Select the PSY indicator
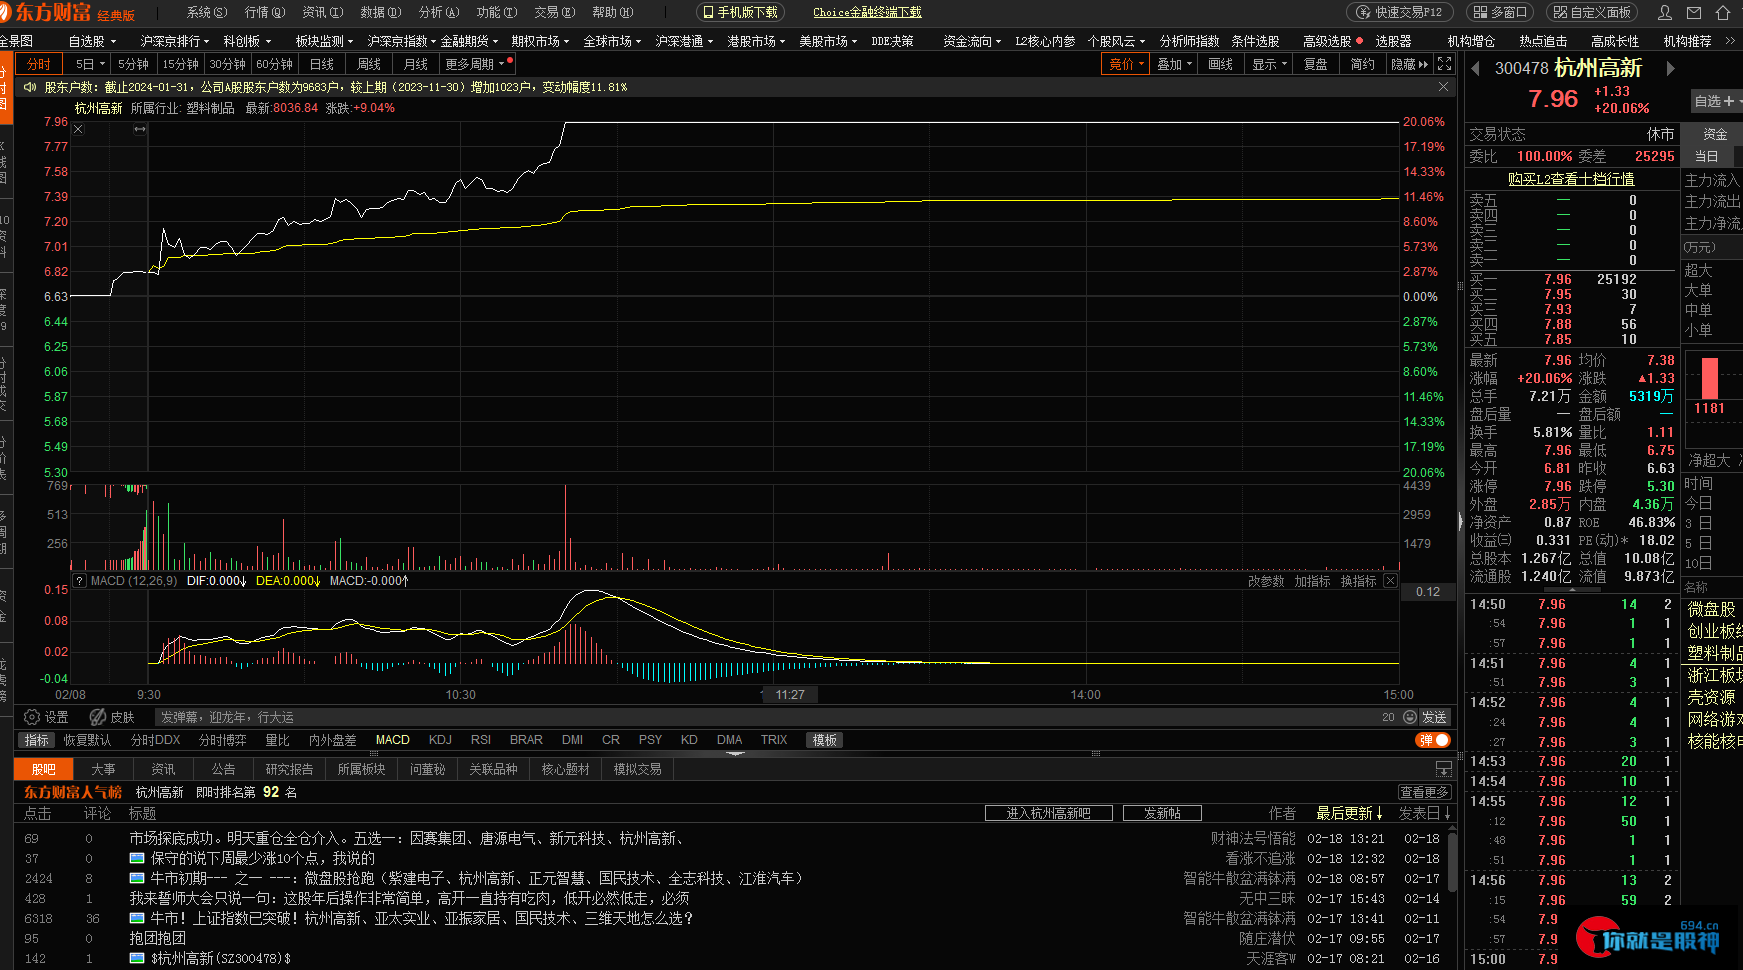This screenshot has height=970, width=1743. pyautogui.click(x=650, y=740)
